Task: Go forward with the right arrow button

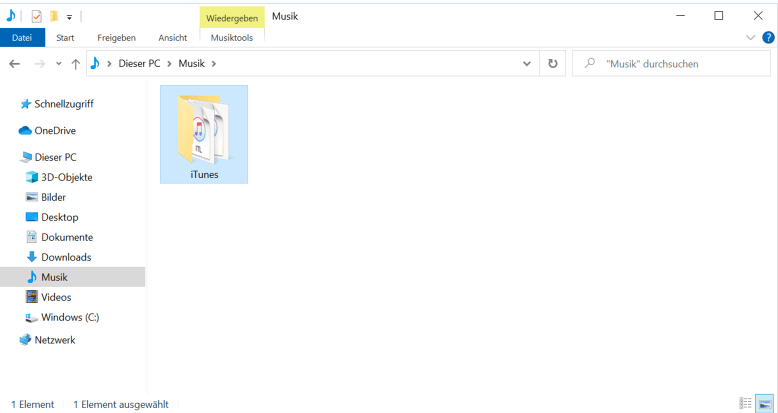Action: [x=40, y=64]
